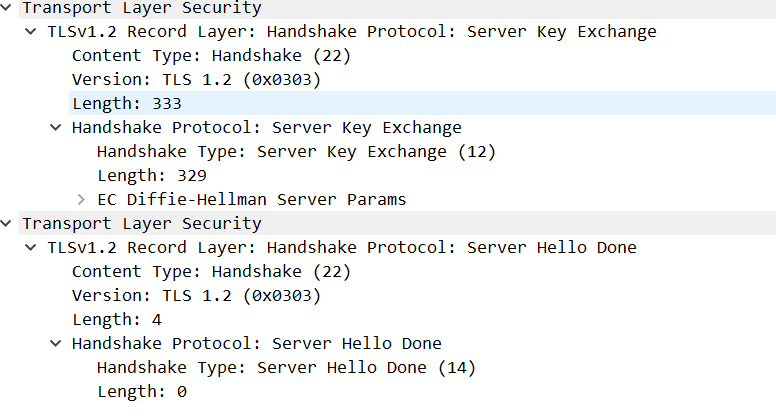Image resolution: width=776 pixels, height=420 pixels.
Task: Expand EC Diffie-Hellman Server Params
Action: [81, 200]
